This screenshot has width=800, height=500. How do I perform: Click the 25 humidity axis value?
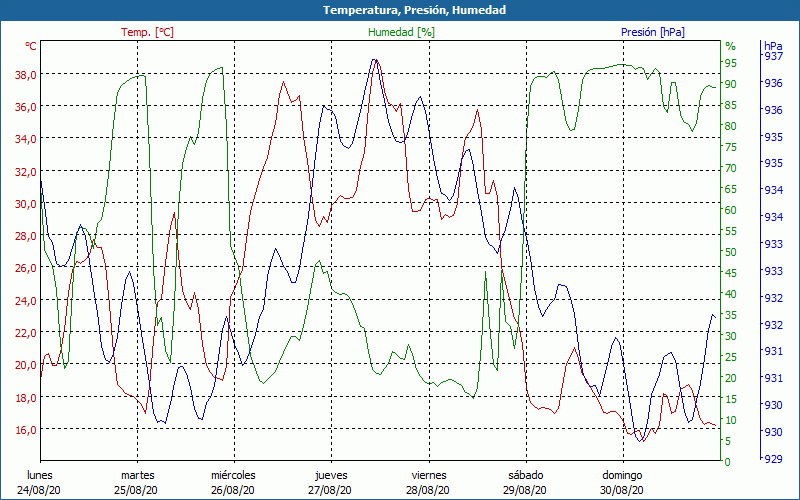point(731,358)
